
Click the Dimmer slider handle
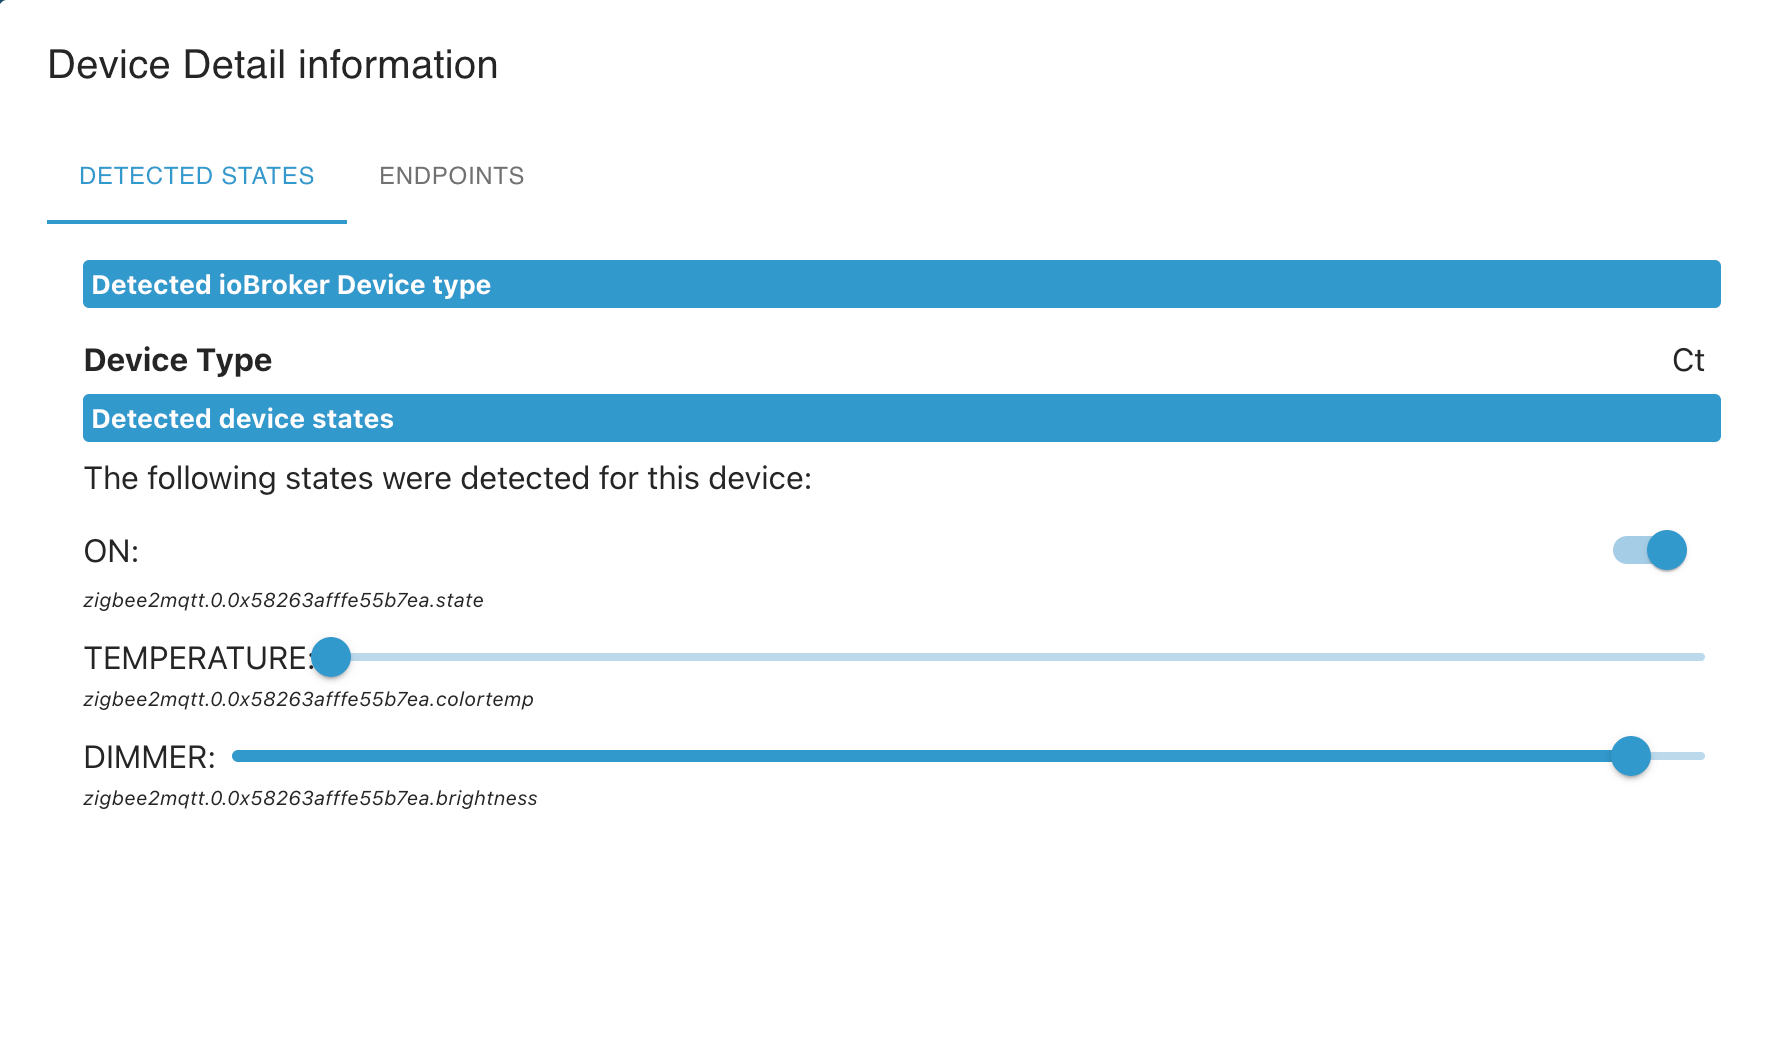point(1630,756)
